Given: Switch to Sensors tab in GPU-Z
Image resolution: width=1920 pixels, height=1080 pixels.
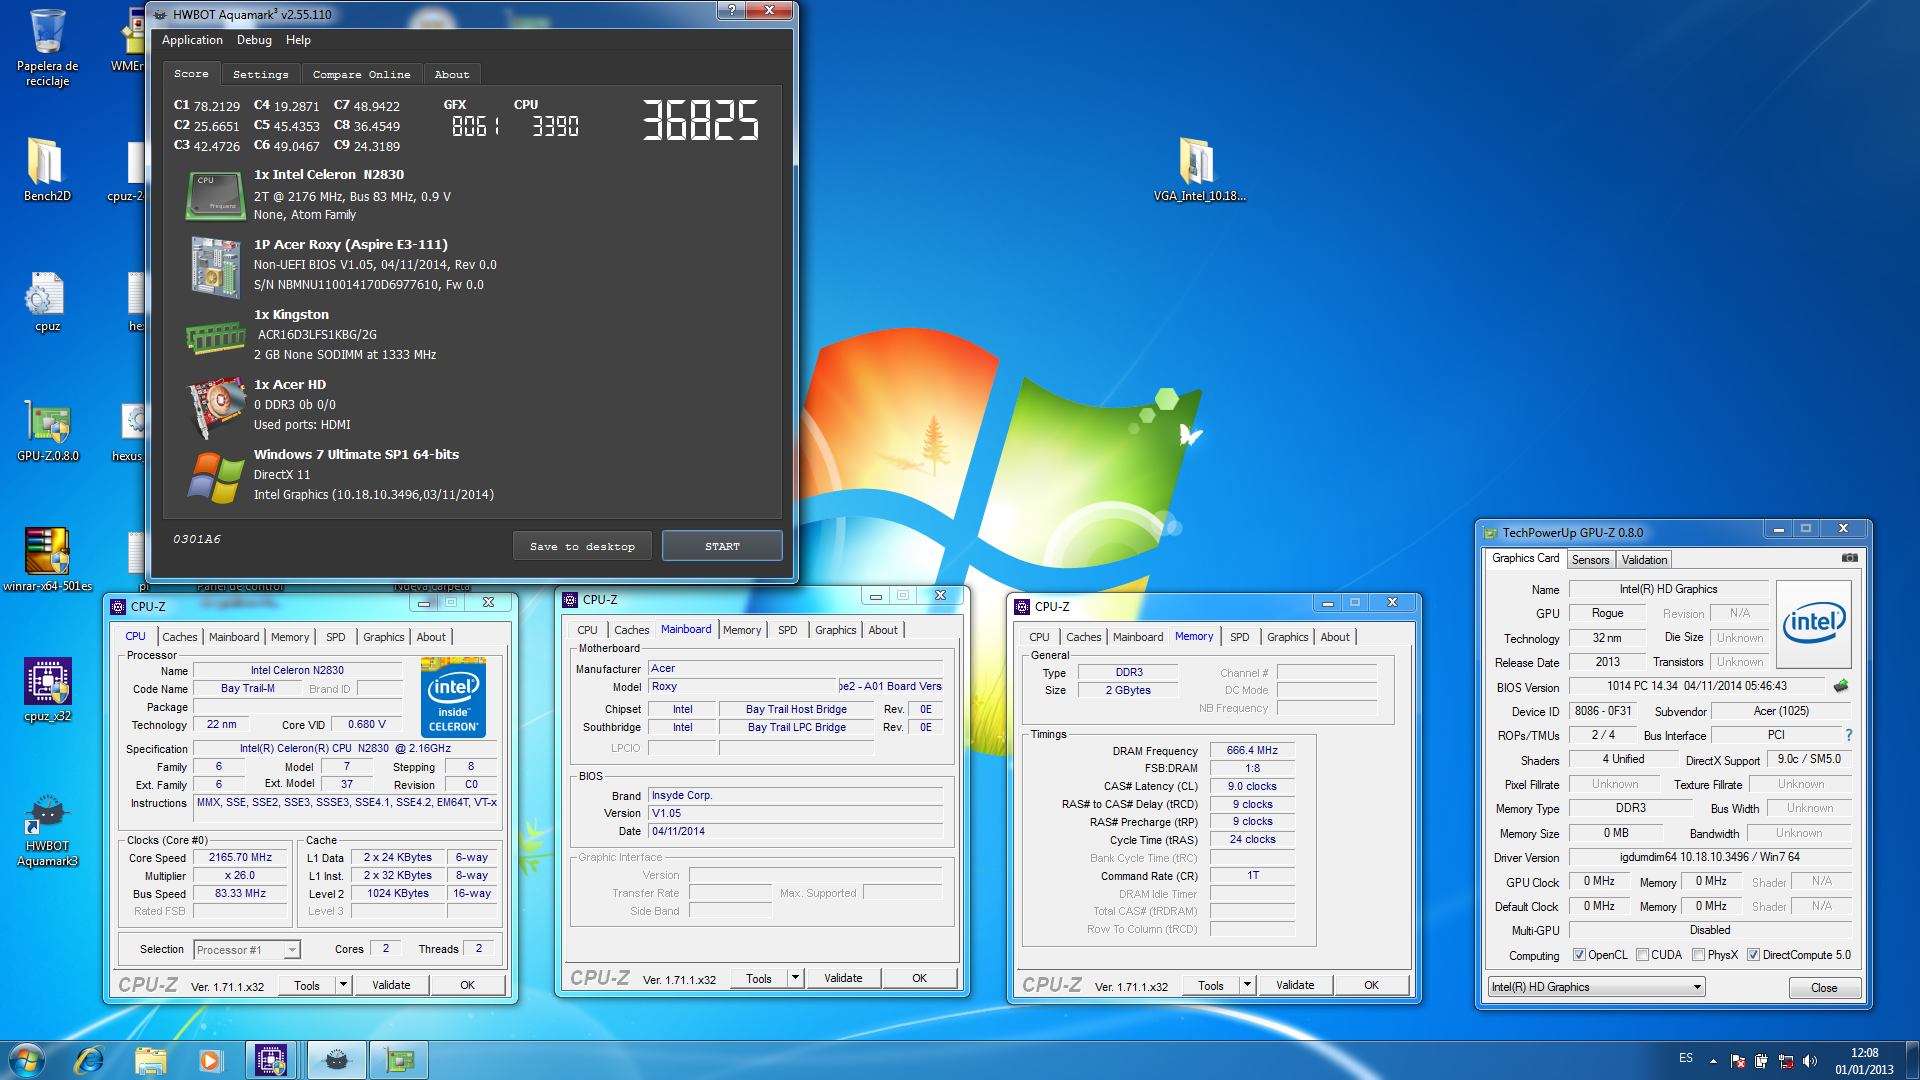Looking at the screenshot, I should pyautogui.click(x=1590, y=560).
